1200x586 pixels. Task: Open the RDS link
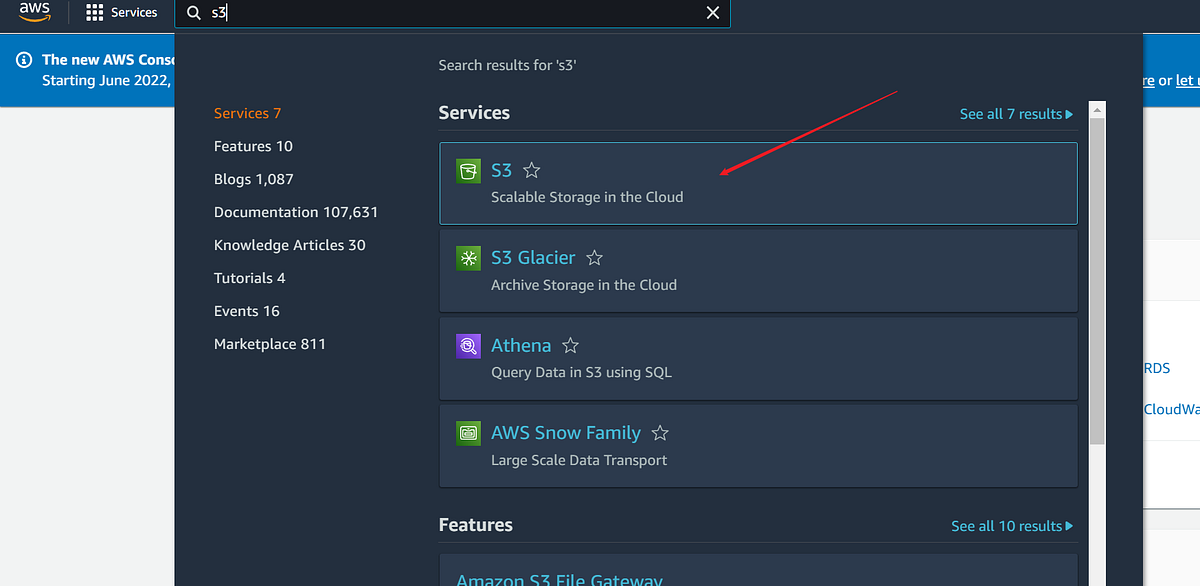[x=1157, y=367]
